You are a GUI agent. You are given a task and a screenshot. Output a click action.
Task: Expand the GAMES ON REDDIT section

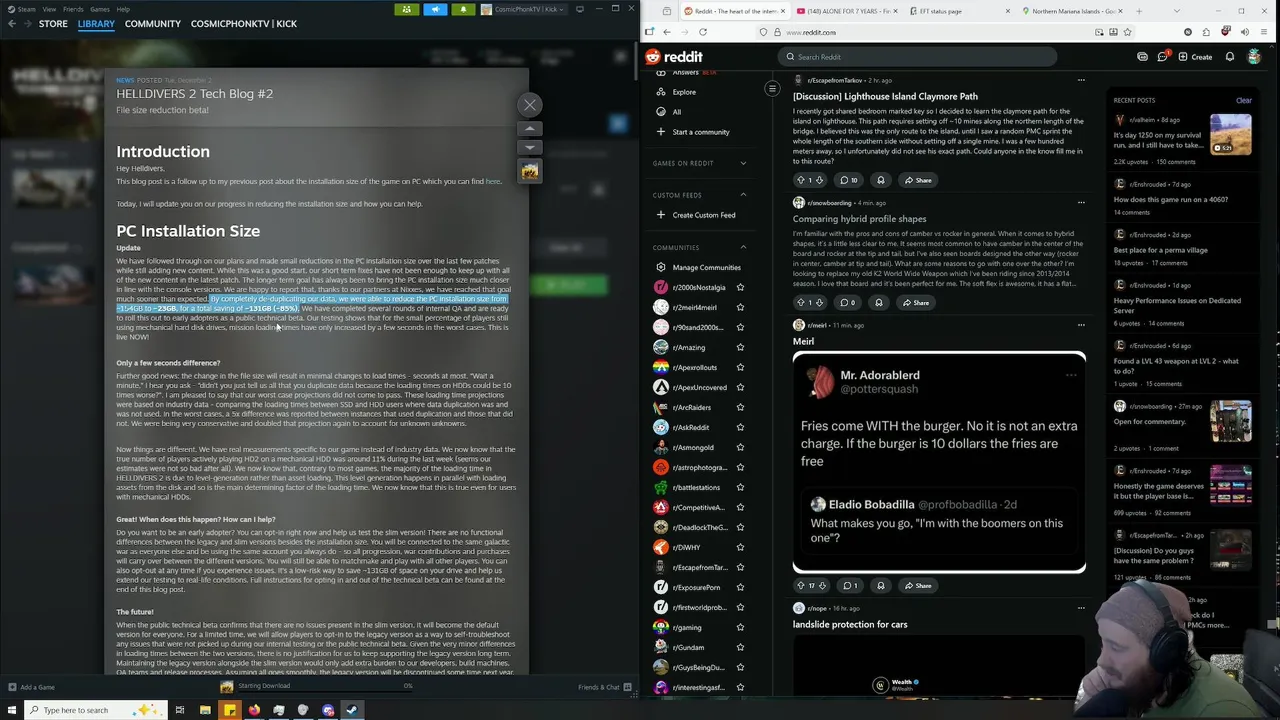click(743, 163)
